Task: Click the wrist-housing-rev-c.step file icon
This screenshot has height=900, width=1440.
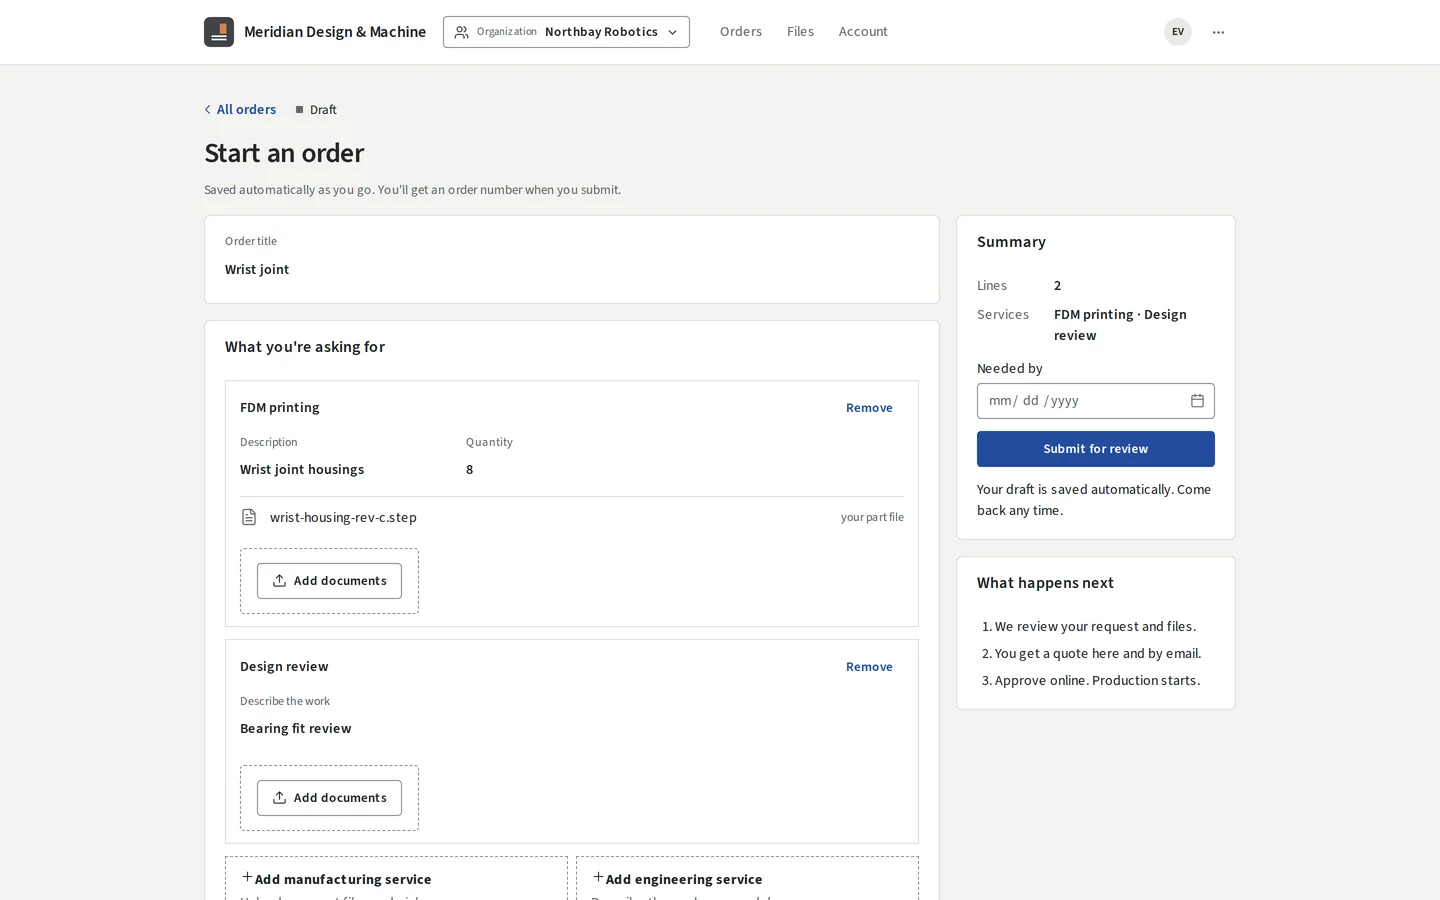Action: click(249, 517)
